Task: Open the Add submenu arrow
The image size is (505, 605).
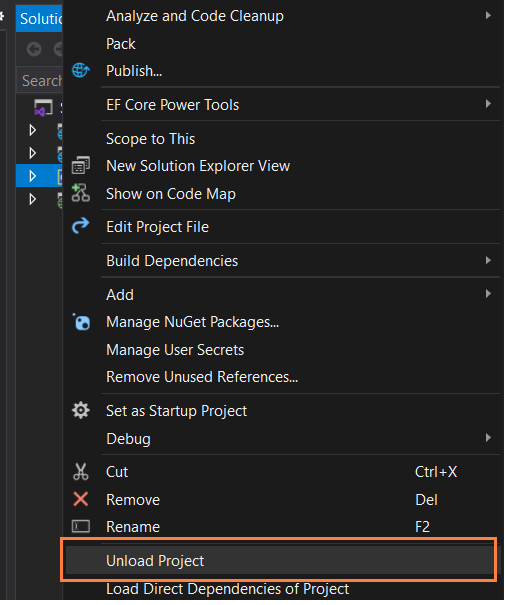Action: 488,294
